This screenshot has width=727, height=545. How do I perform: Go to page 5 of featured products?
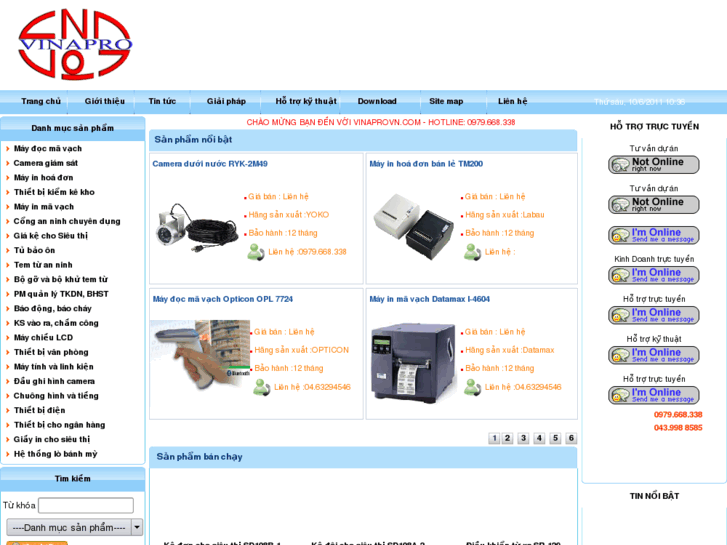[x=555, y=438]
